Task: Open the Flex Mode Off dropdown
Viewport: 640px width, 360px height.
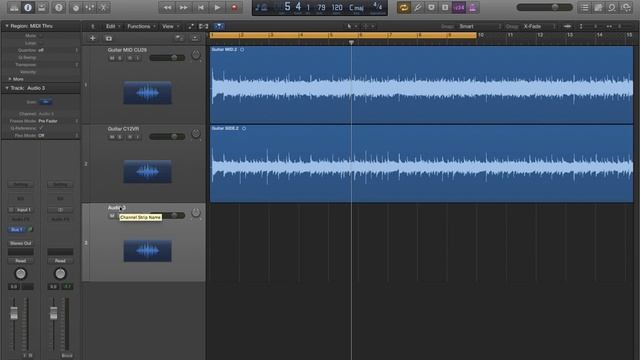Action: pos(58,136)
